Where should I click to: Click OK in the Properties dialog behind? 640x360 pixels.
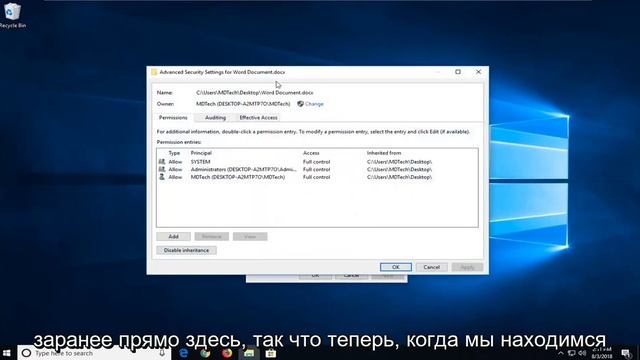click(x=315, y=276)
